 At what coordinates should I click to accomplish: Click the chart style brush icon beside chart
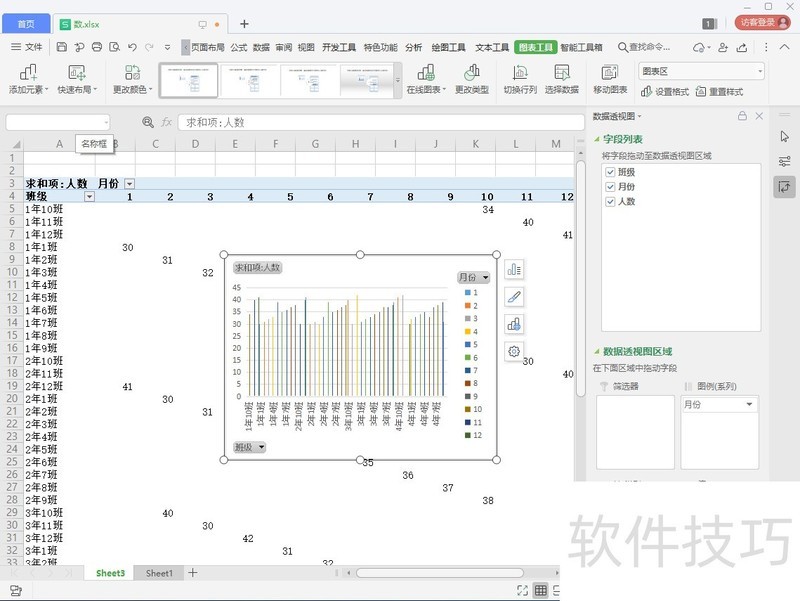click(x=515, y=296)
